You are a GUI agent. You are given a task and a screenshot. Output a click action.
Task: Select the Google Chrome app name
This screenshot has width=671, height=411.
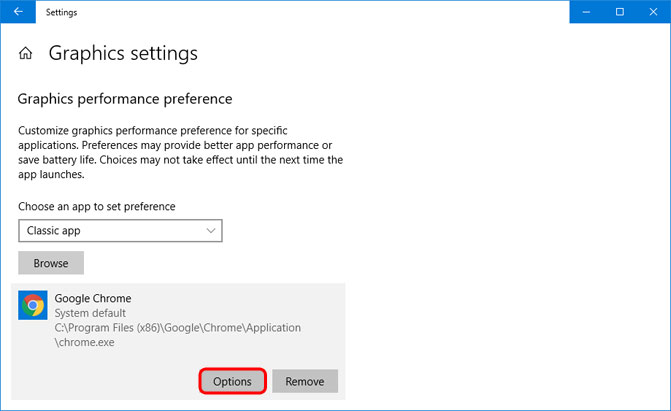93,298
